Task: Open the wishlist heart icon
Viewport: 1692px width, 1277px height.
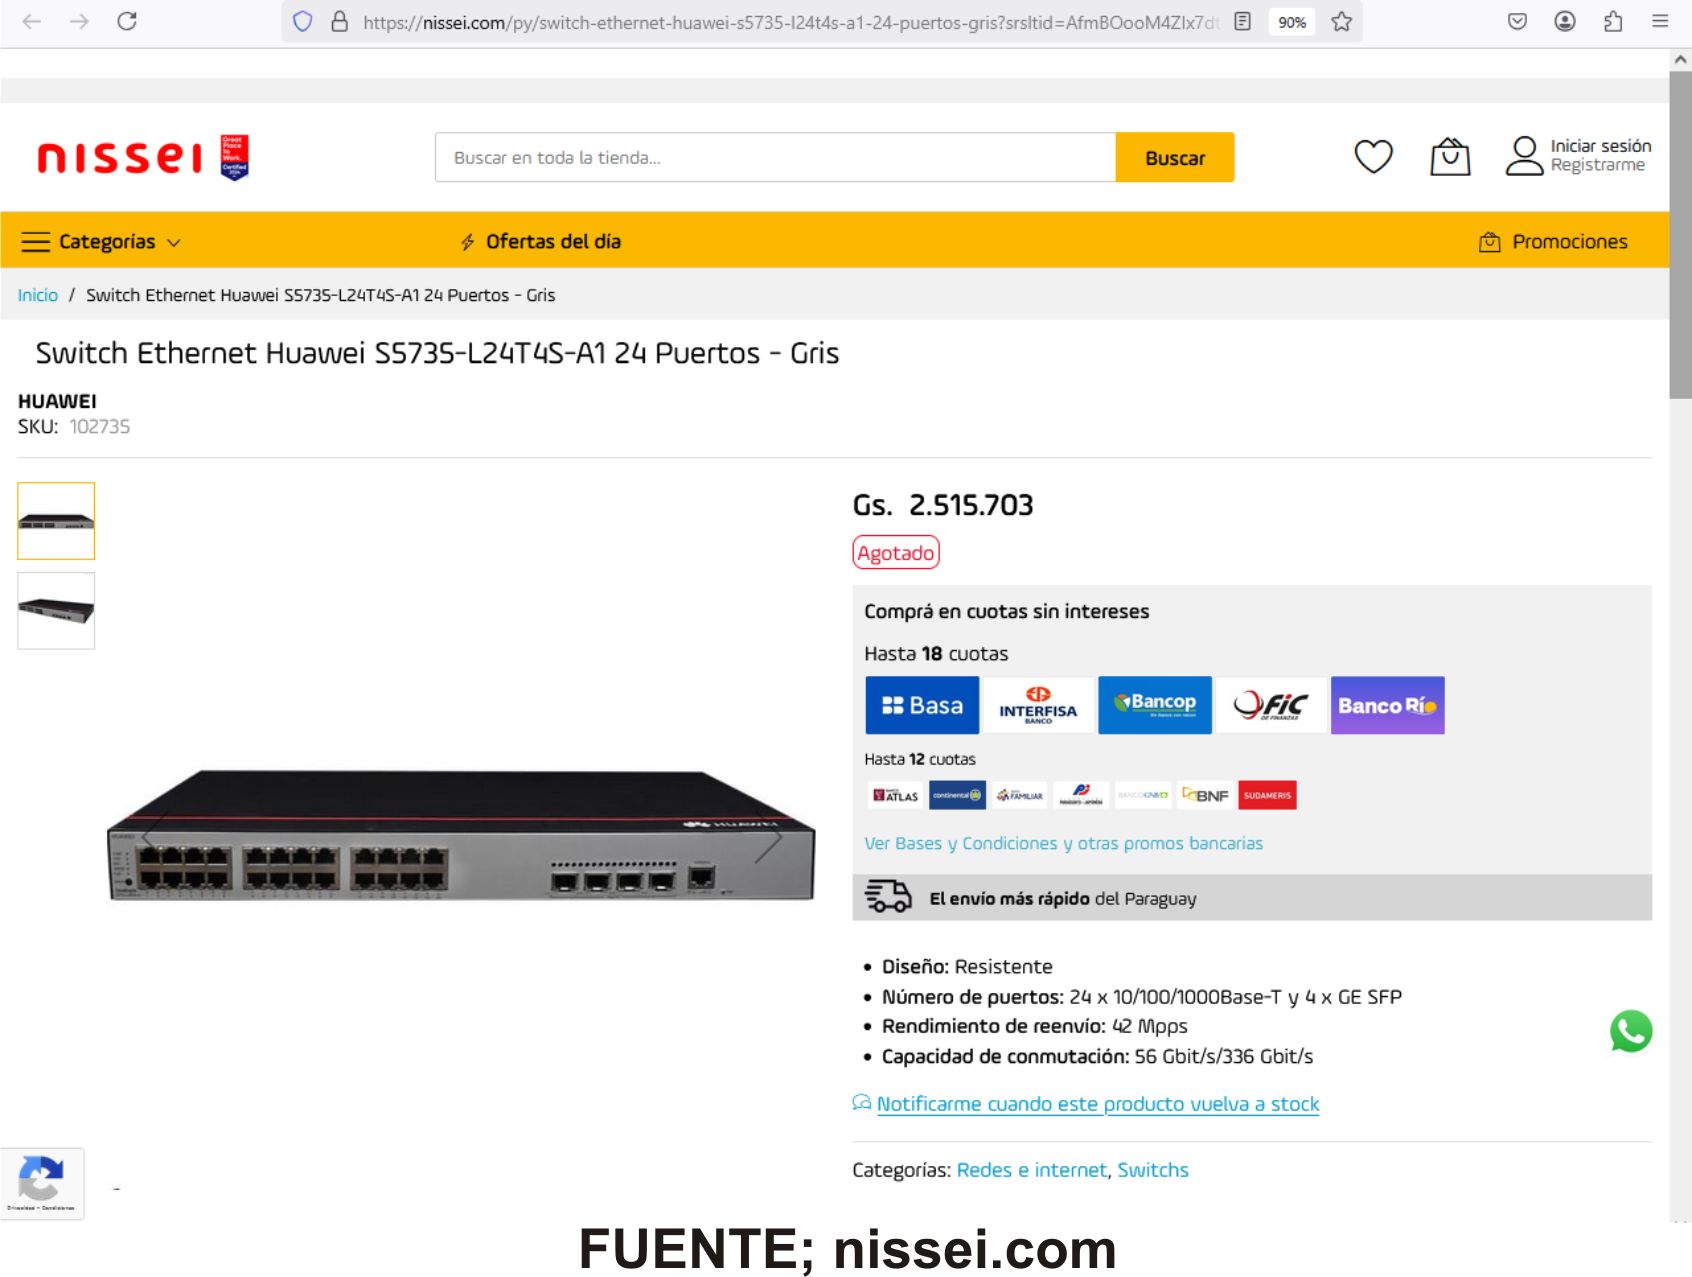Action: click(1373, 157)
